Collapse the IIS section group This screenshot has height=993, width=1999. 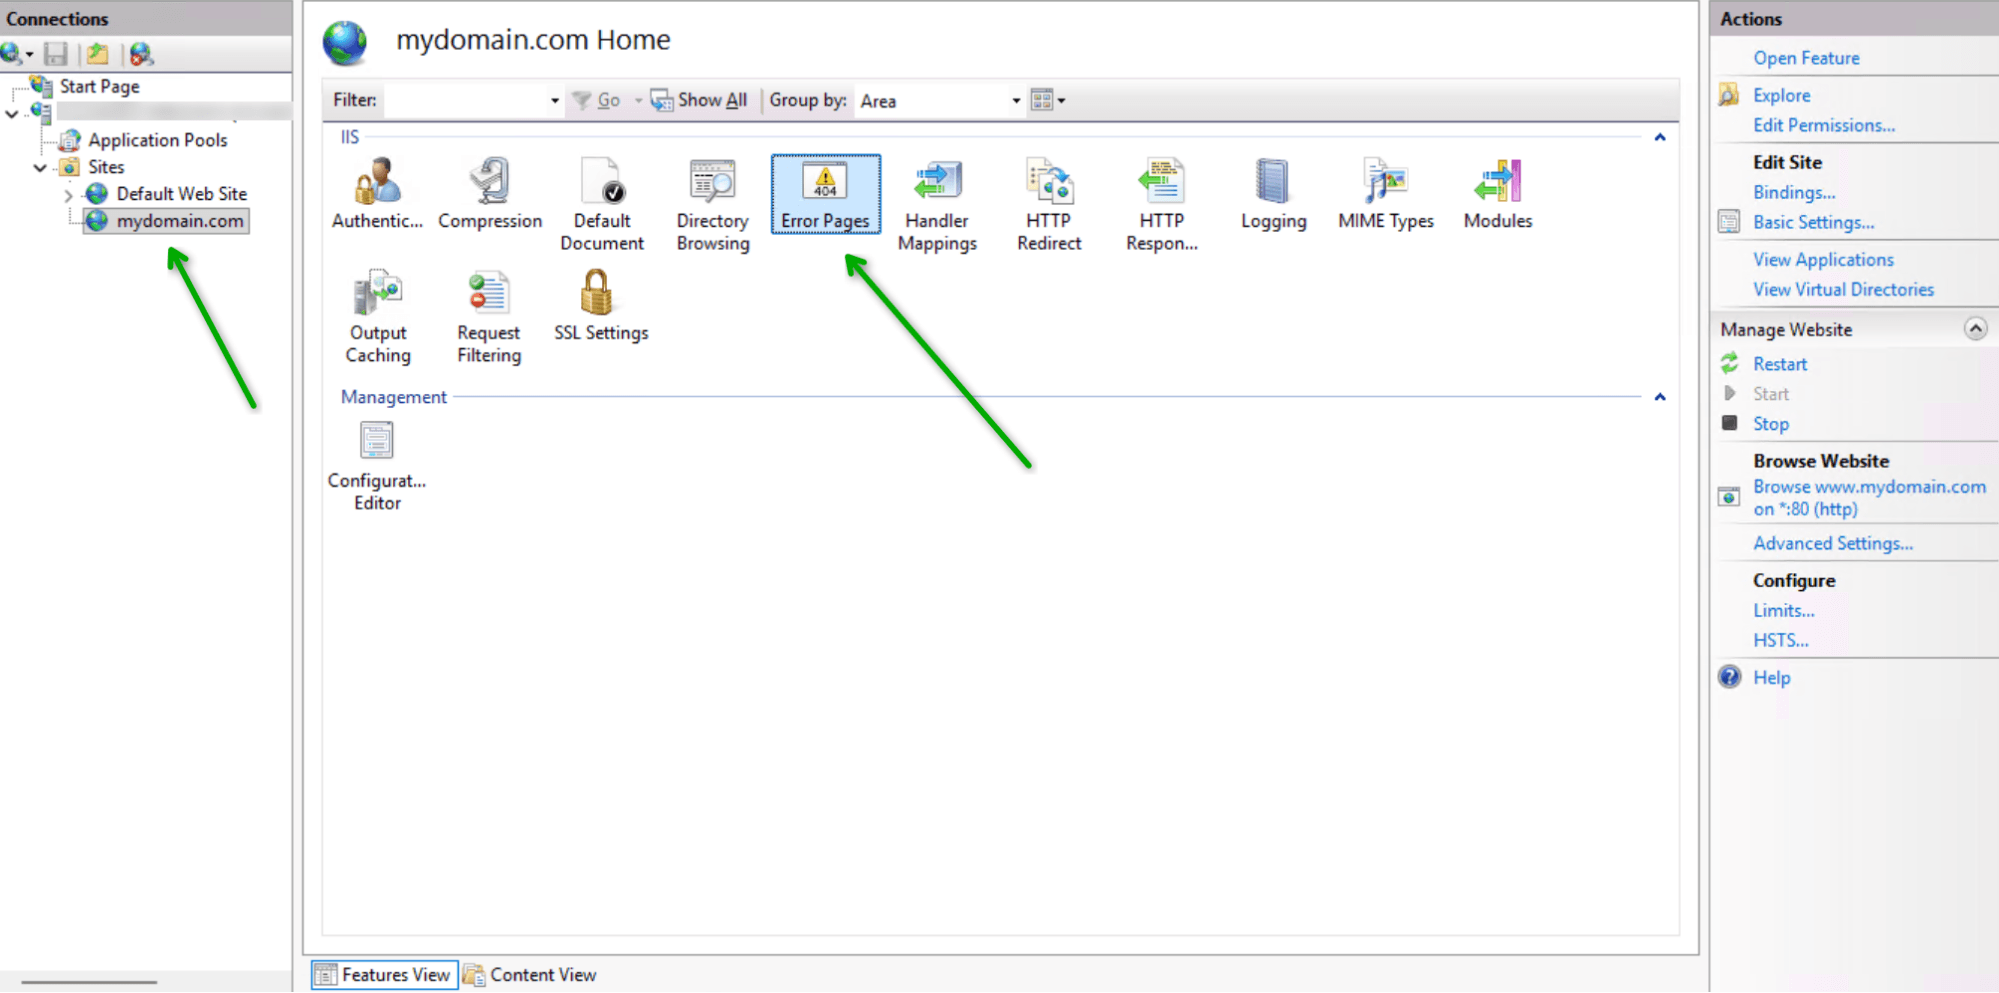1660,137
